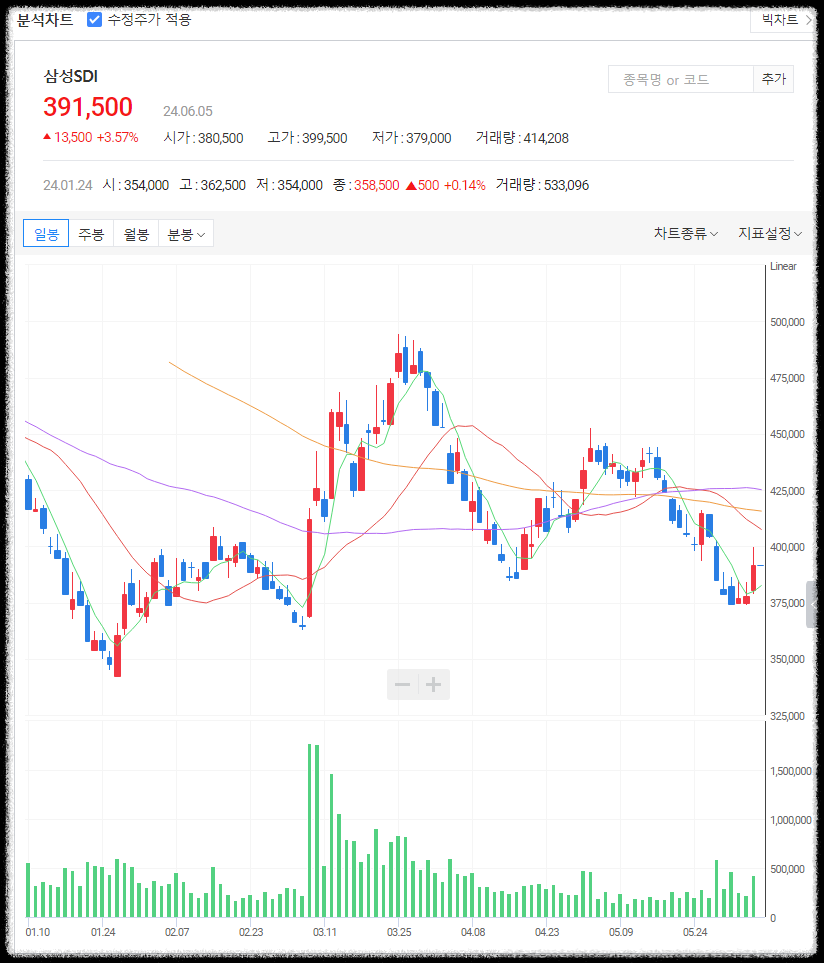This screenshot has height=963, width=824.
Task: Click the 05.09 date axis label
Action: click(x=621, y=932)
